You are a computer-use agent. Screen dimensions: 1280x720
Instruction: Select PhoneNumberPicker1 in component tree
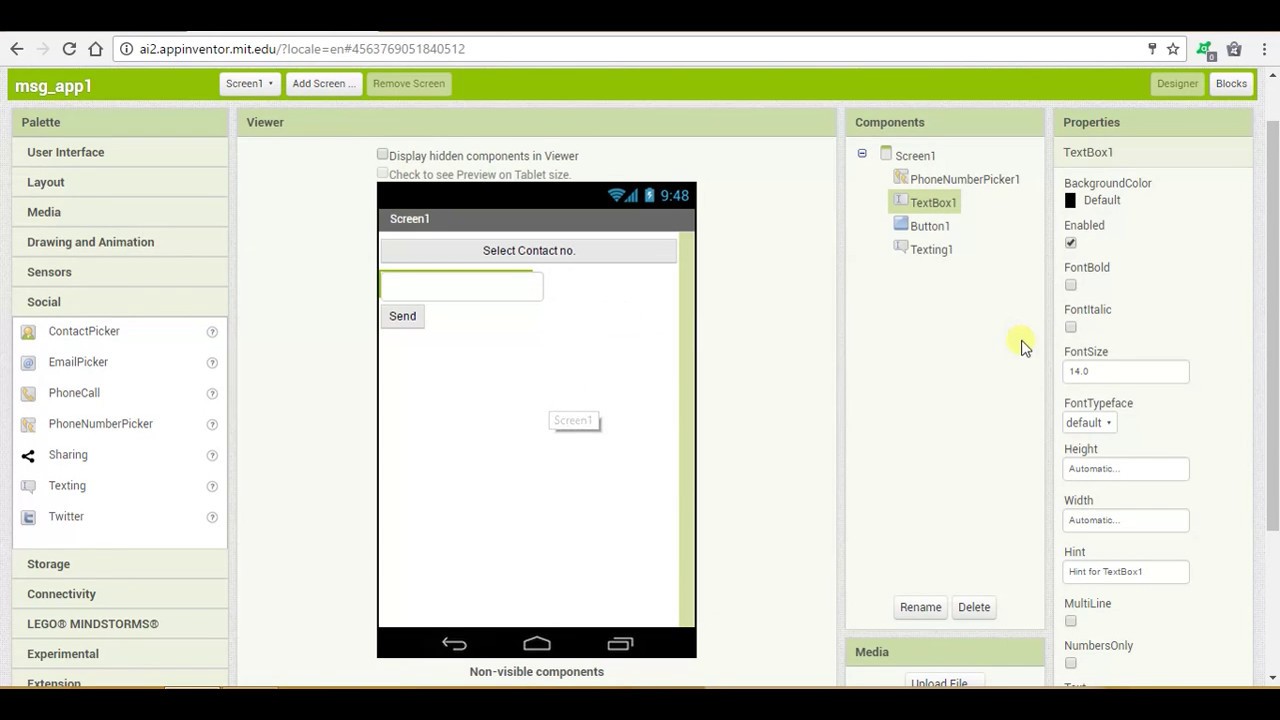coord(965,179)
